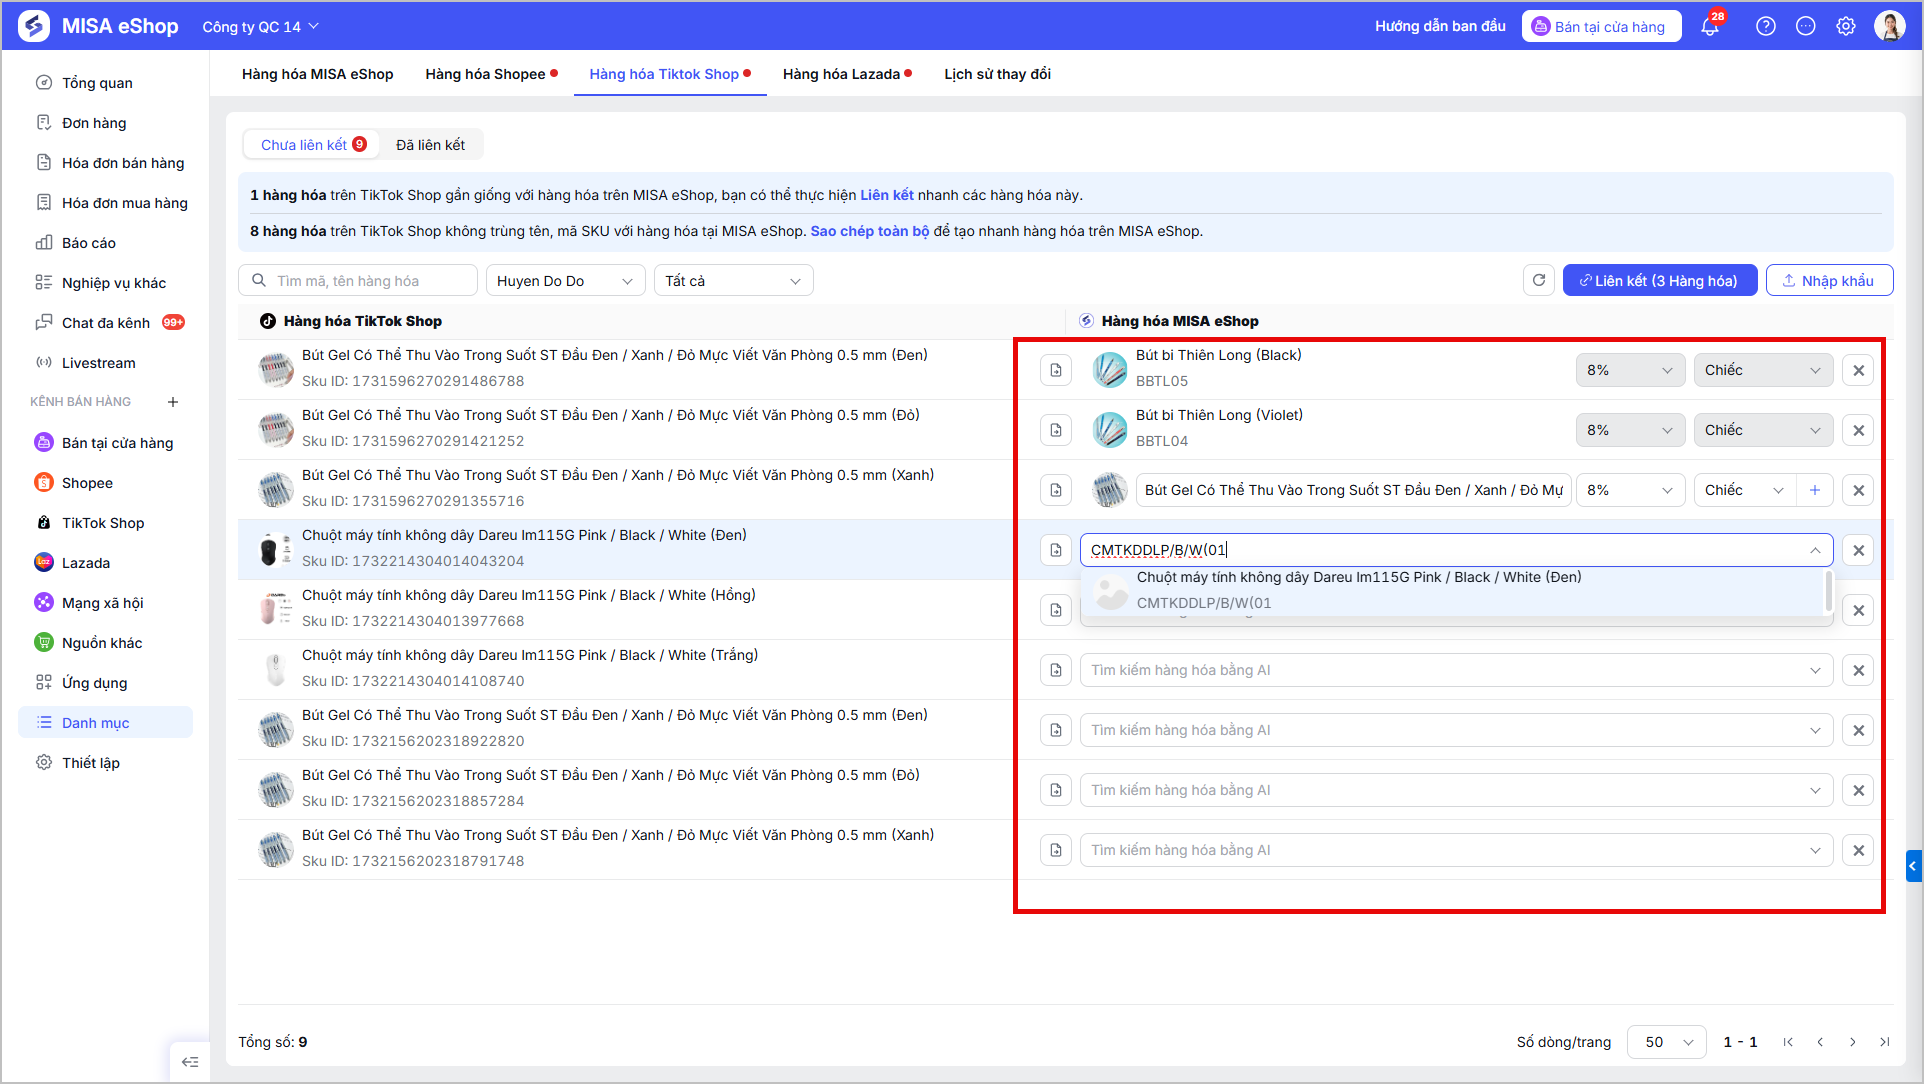The height and width of the screenshot is (1084, 1924).
Task: Open the Huyen Do Do shop dropdown
Action: pos(565,281)
